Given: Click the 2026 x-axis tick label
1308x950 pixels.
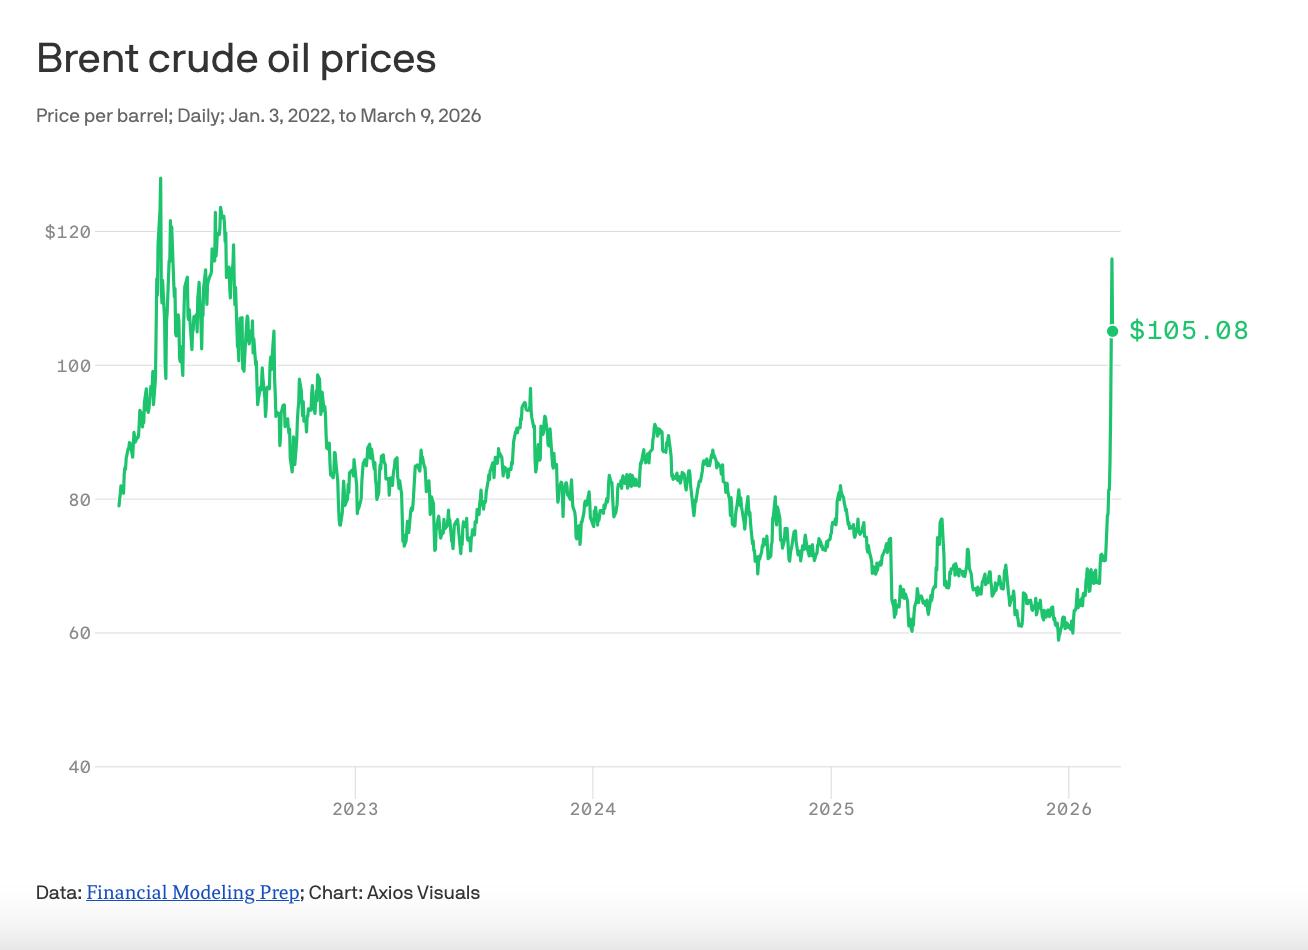Looking at the screenshot, I should [x=1069, y=809].
